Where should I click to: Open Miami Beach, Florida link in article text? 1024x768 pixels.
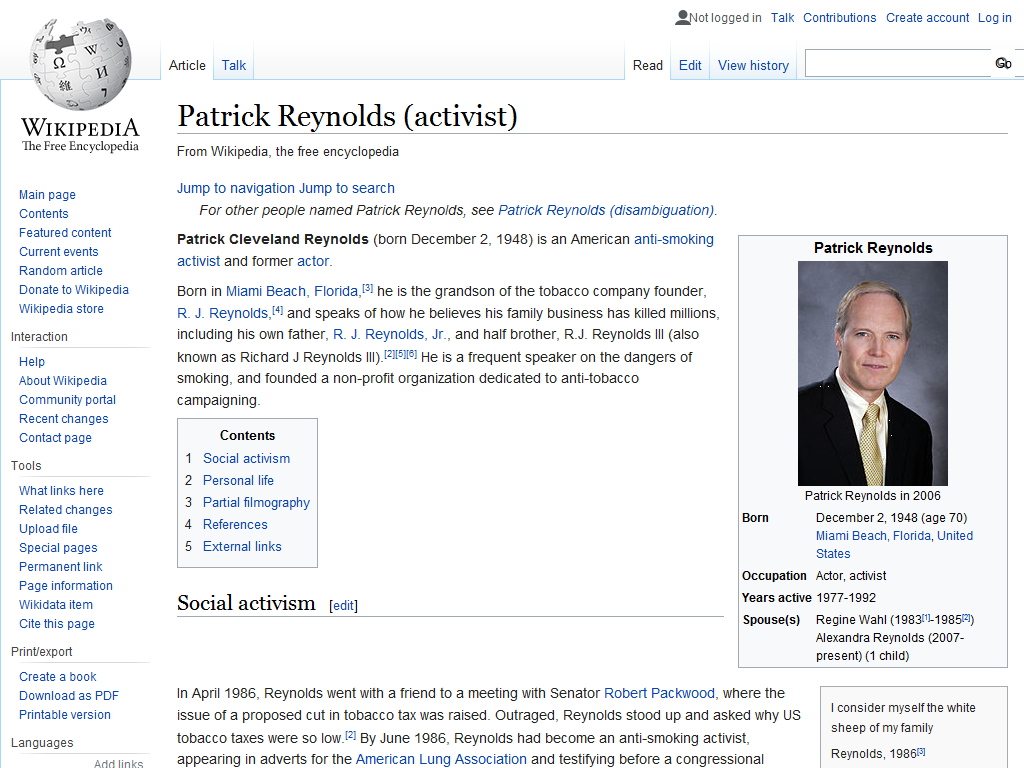click(x=293, y=291)
